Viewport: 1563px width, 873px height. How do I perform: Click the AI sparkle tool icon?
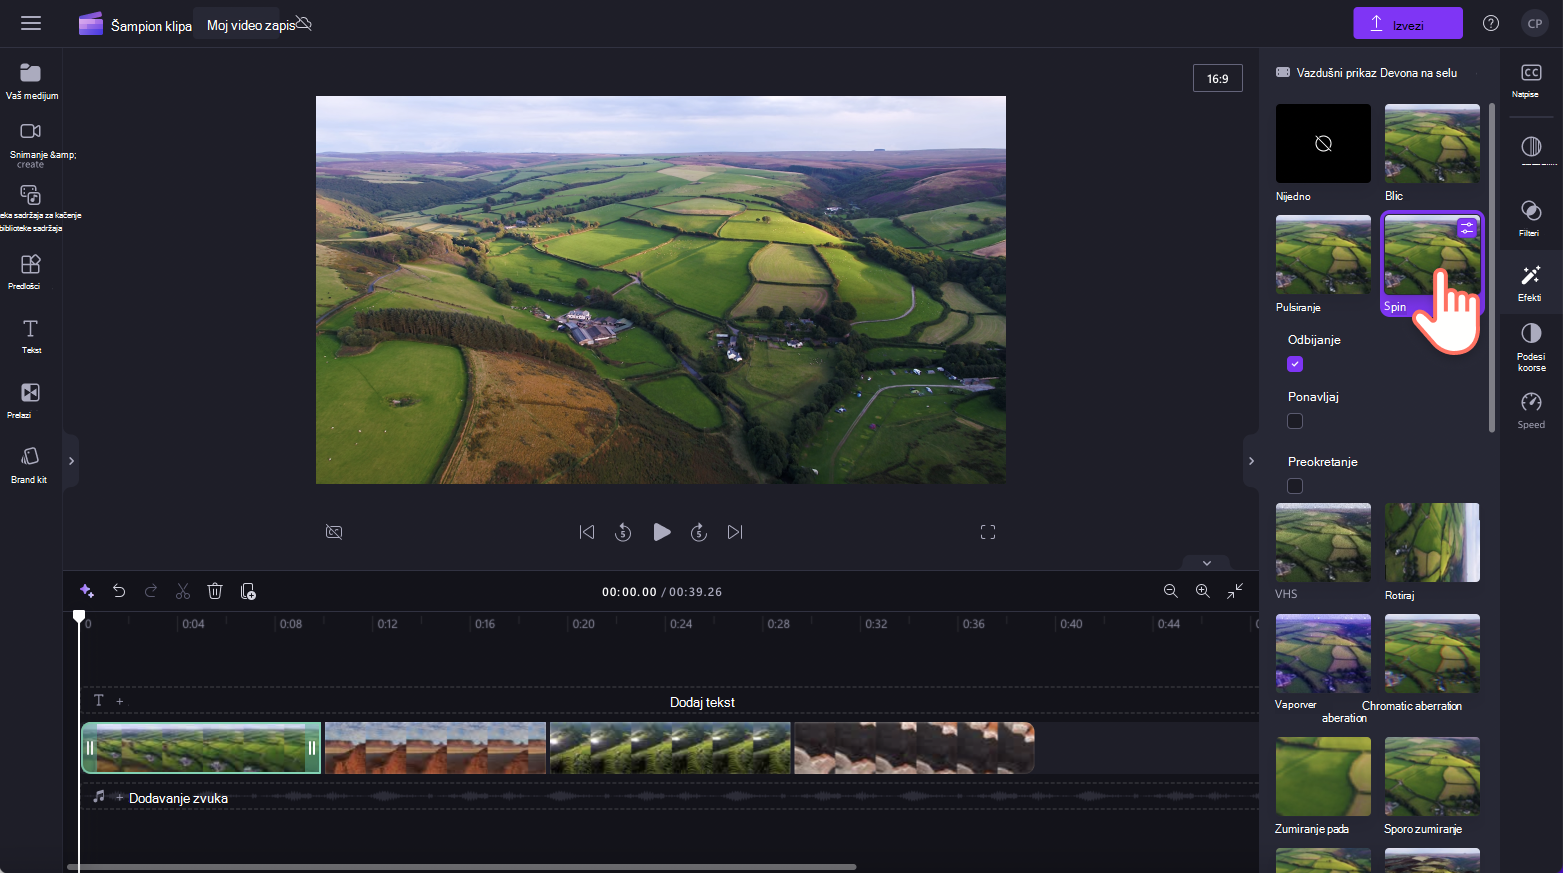pyautogui.click(x=87, y=591)
